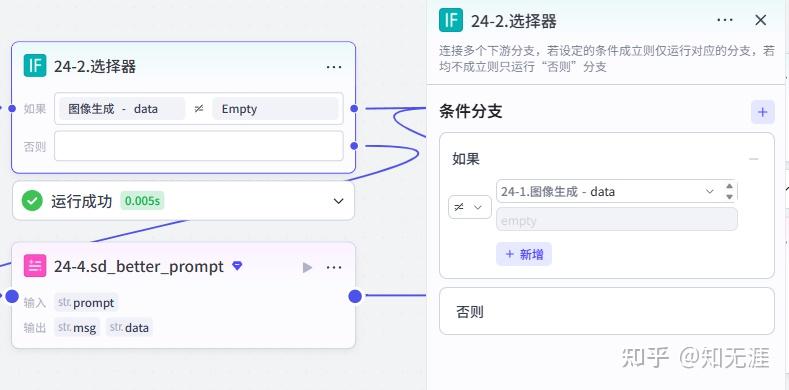Viewport: 789px width, 390px height.
Task: Open more options on 24-4.sd_better_prompt node
Action: [x=334, y=267]
